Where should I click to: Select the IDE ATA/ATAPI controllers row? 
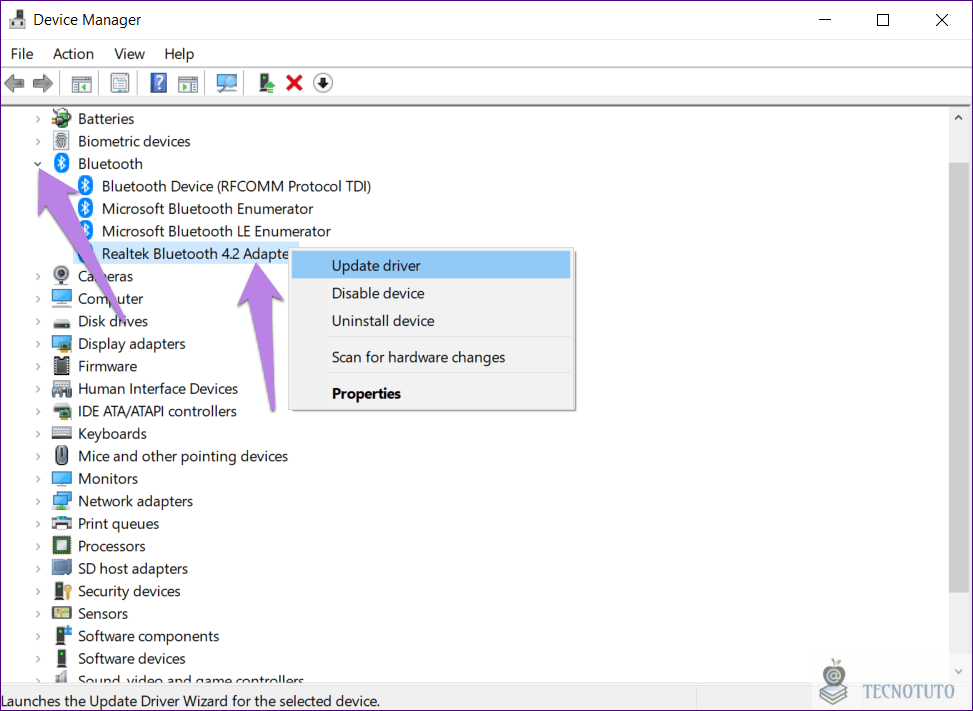pos(157,411)
